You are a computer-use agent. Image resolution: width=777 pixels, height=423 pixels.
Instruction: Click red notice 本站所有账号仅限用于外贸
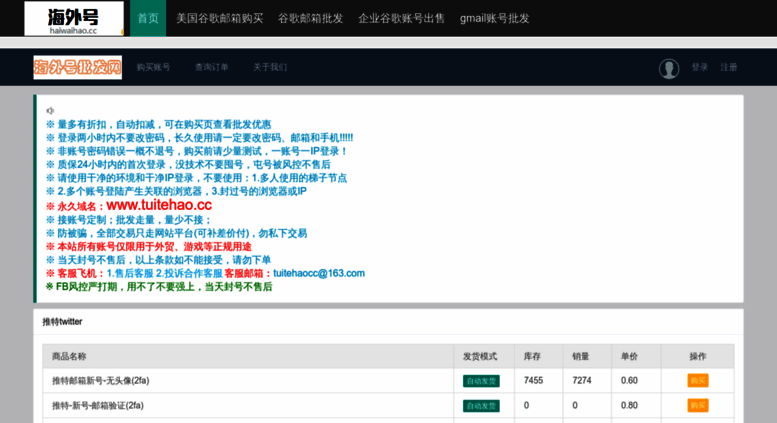149,247
